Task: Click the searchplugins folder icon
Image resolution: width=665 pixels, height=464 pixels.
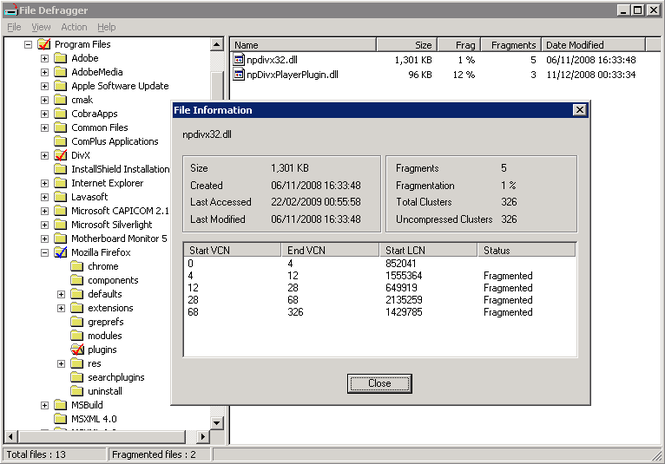Action: coord(77,377)
